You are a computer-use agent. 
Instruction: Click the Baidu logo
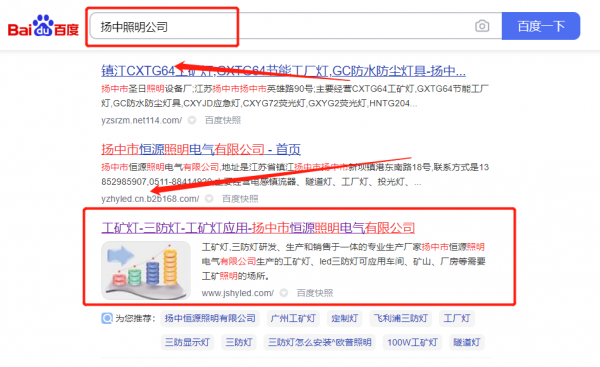click(43, 26)
